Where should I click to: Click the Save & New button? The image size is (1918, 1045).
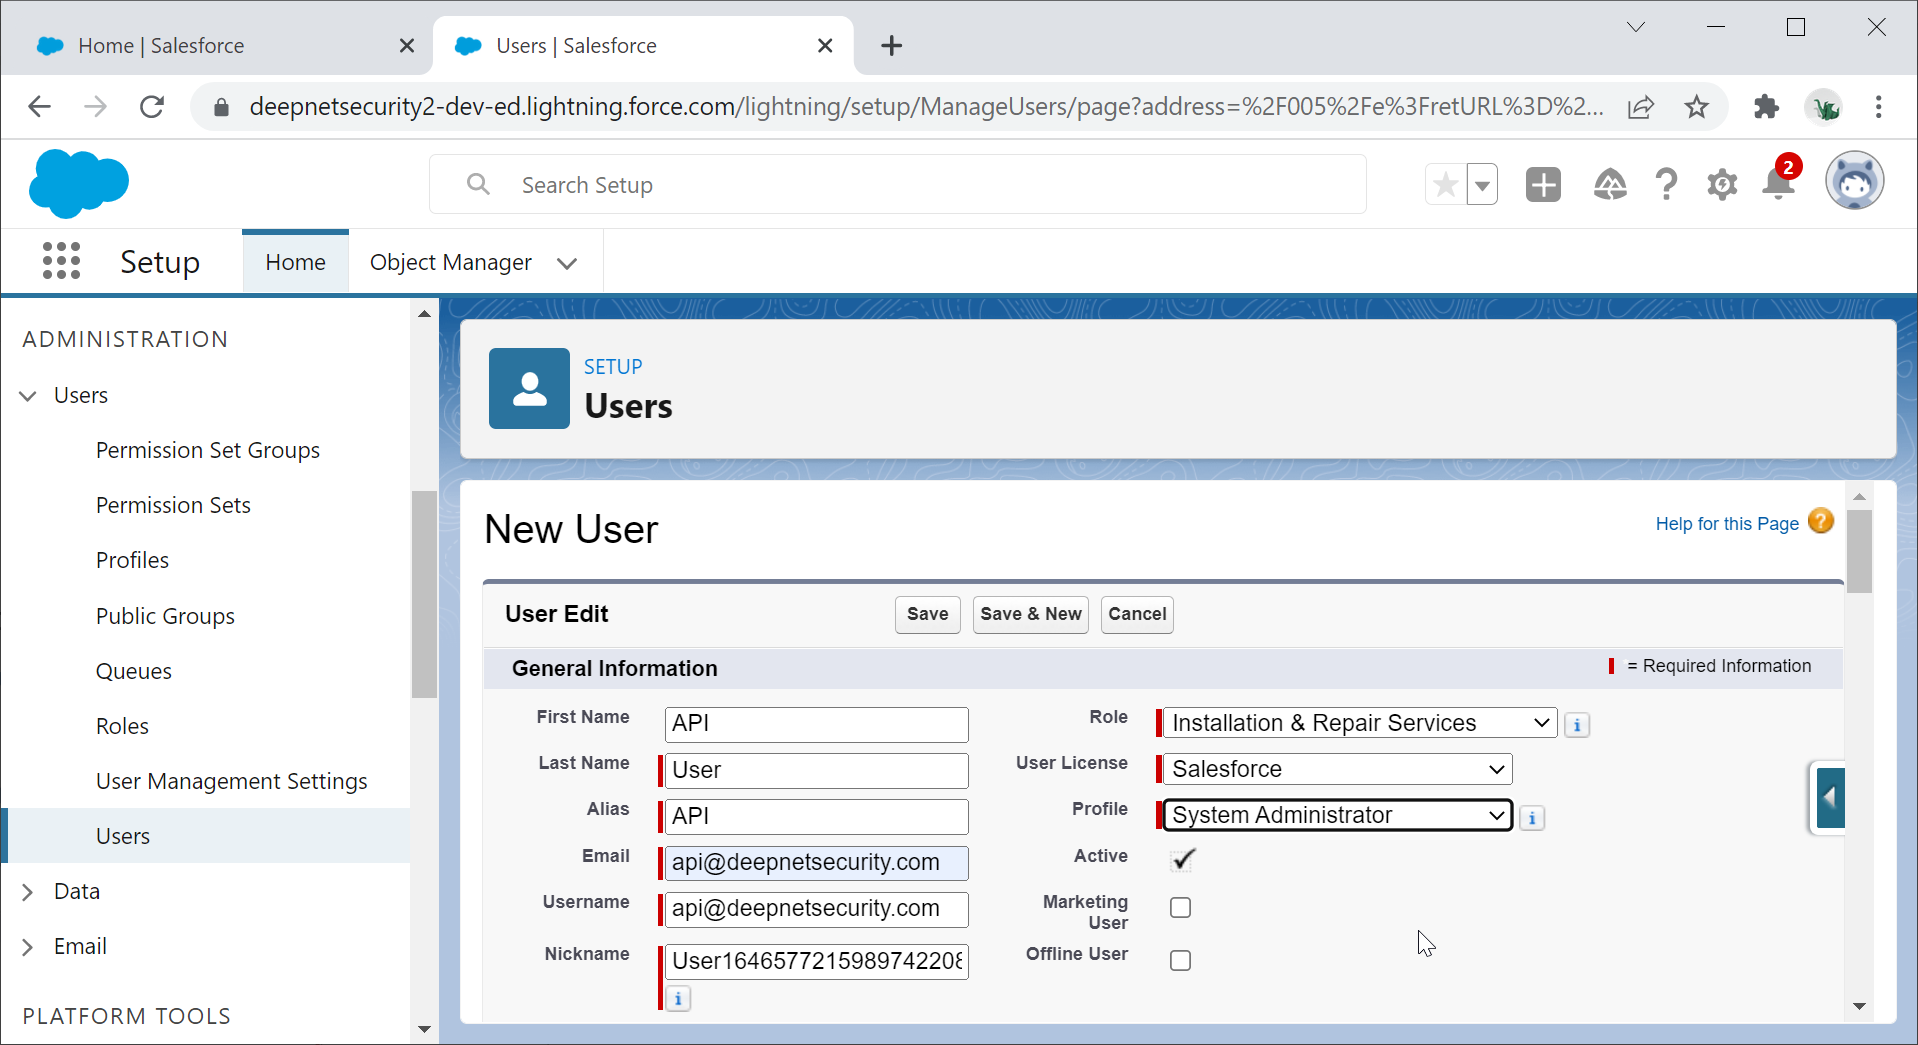point(1030,614)
